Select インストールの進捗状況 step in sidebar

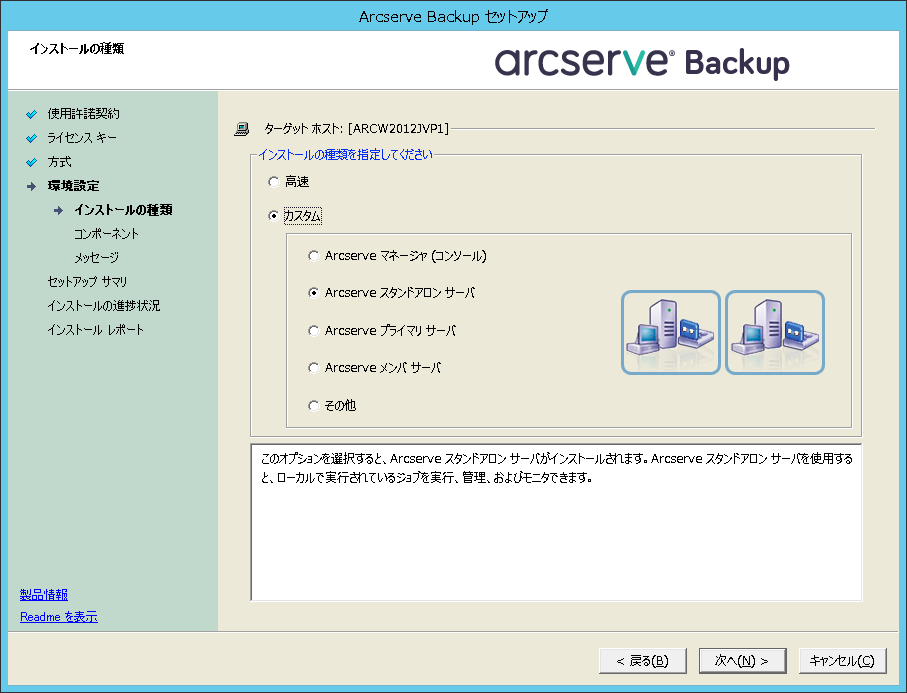(104, 305)
